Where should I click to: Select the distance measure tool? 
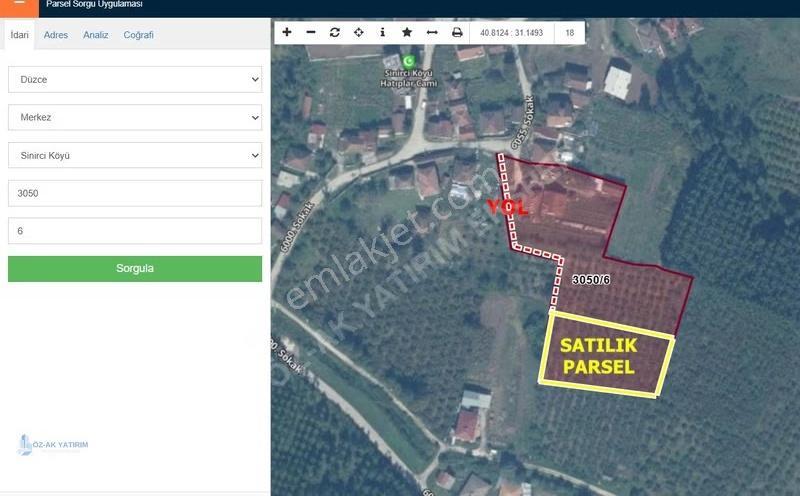click(432, 32)
